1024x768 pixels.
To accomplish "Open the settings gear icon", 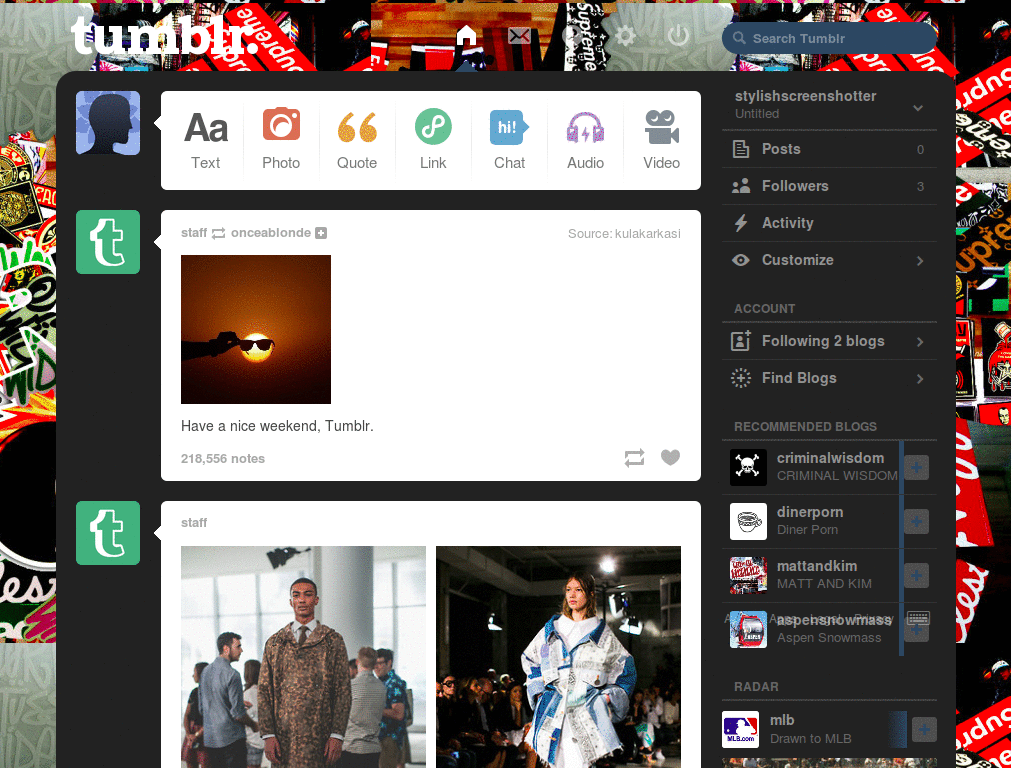I will point(625,35).
